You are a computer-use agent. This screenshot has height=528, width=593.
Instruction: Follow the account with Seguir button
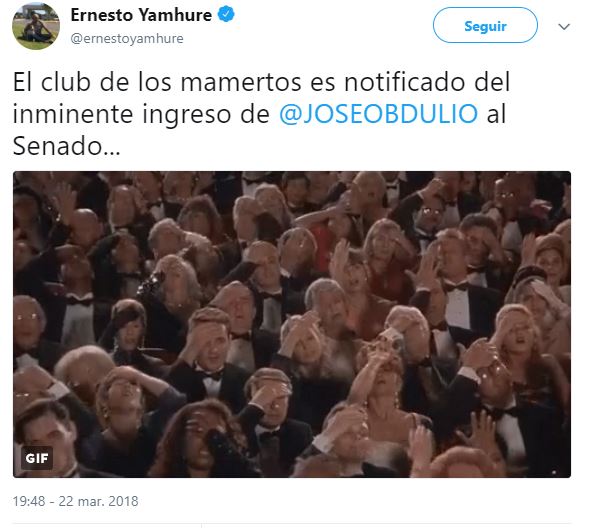tap(485, 25)
